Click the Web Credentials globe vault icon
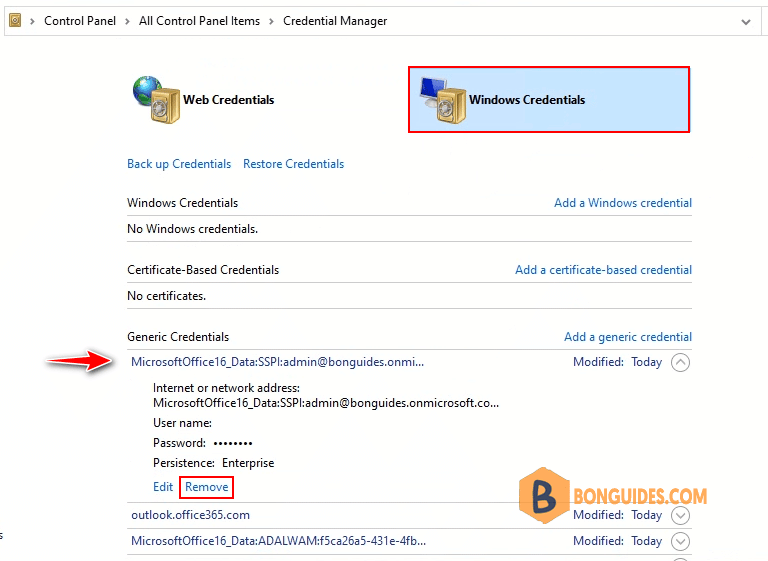Viewport: 768px width, 561px height. pyautogui.click(x=157, y=99)
